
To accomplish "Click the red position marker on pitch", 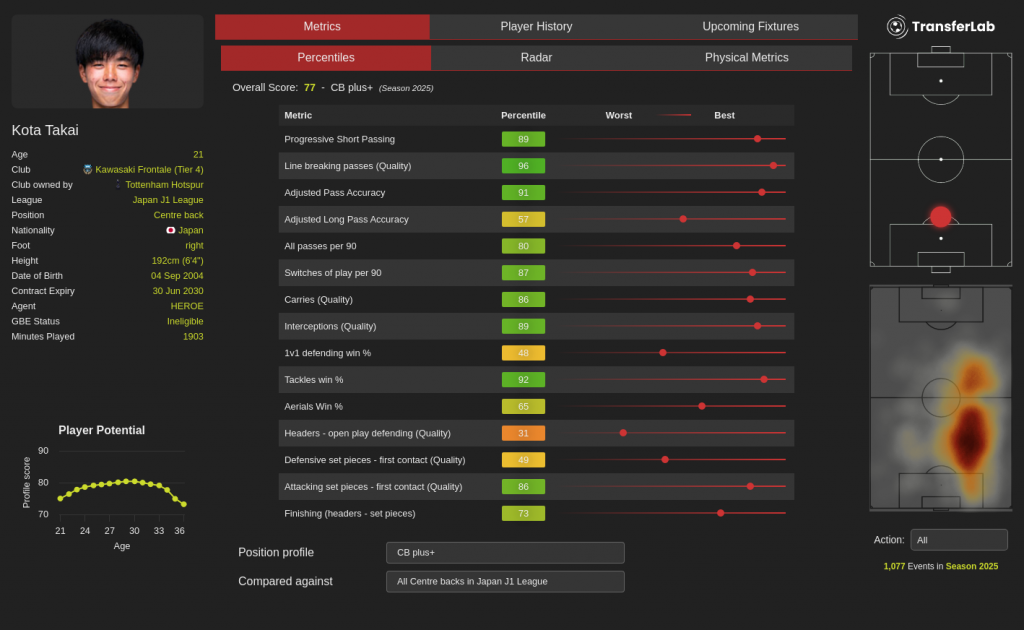I will pos(940,217).
